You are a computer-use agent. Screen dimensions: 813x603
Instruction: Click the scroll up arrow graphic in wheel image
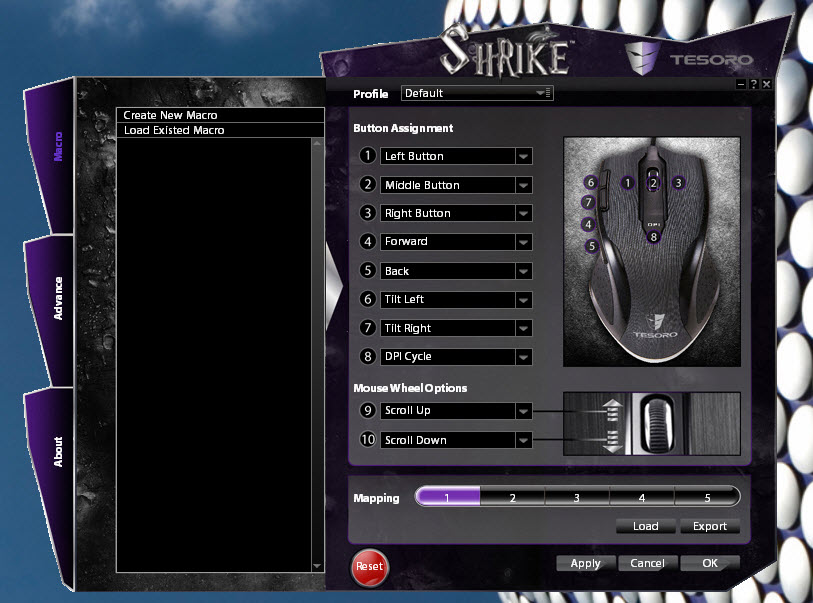coord(612,410)
